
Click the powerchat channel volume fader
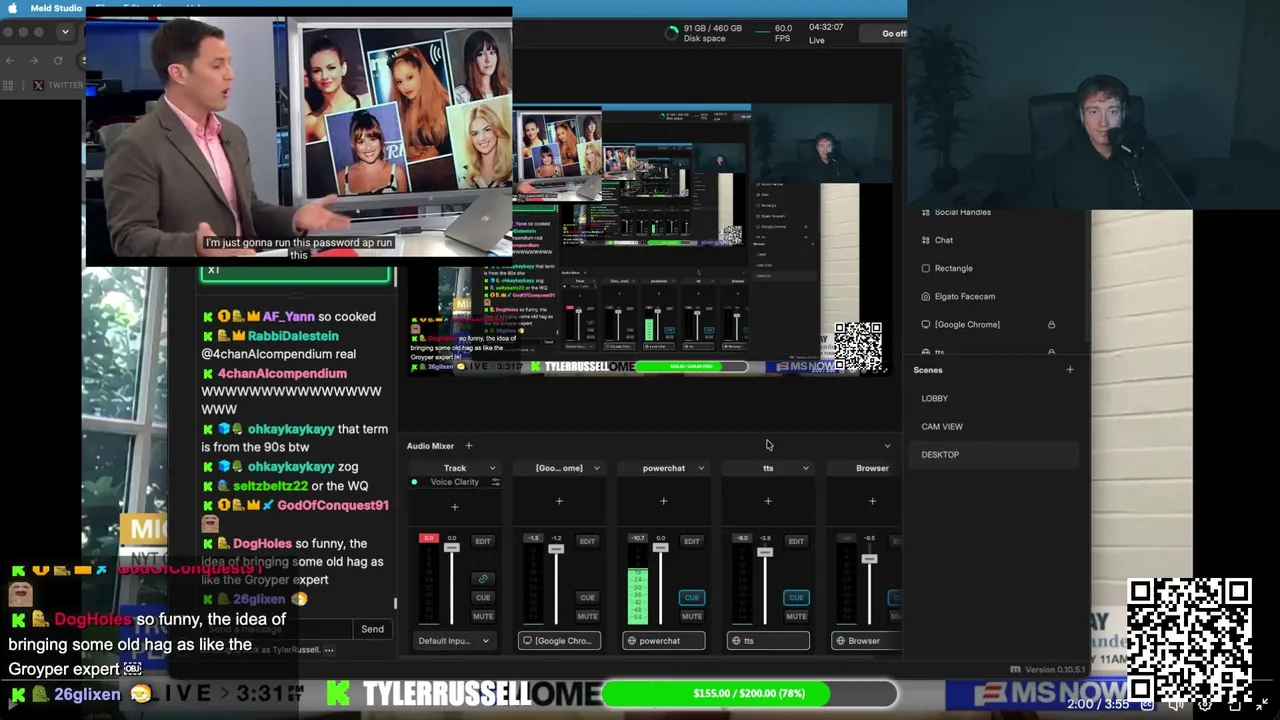pyautogui.click(x=660, y=547)
